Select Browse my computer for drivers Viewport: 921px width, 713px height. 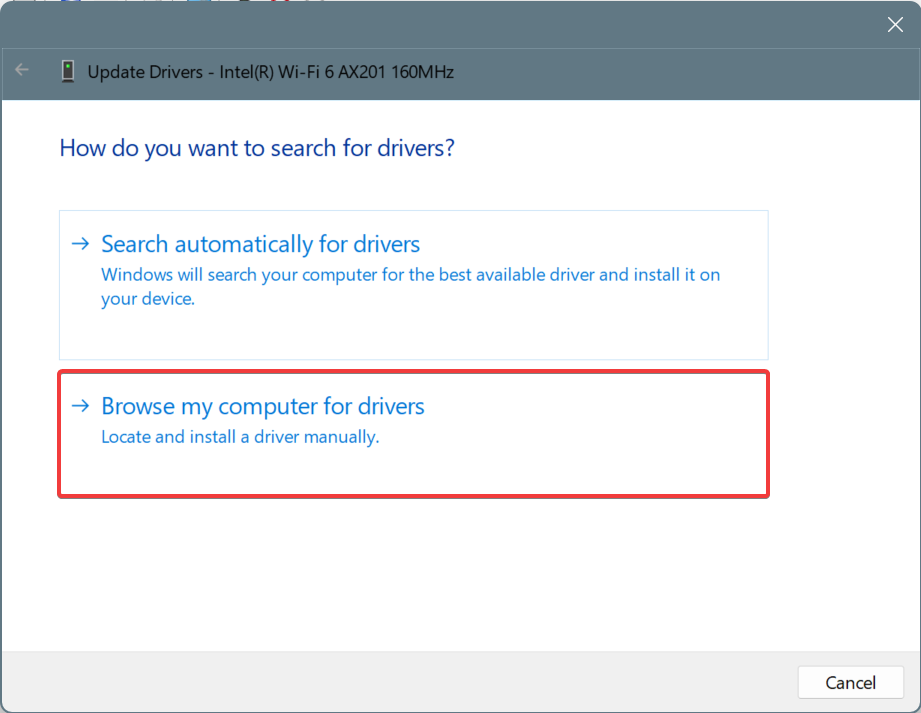414,434
